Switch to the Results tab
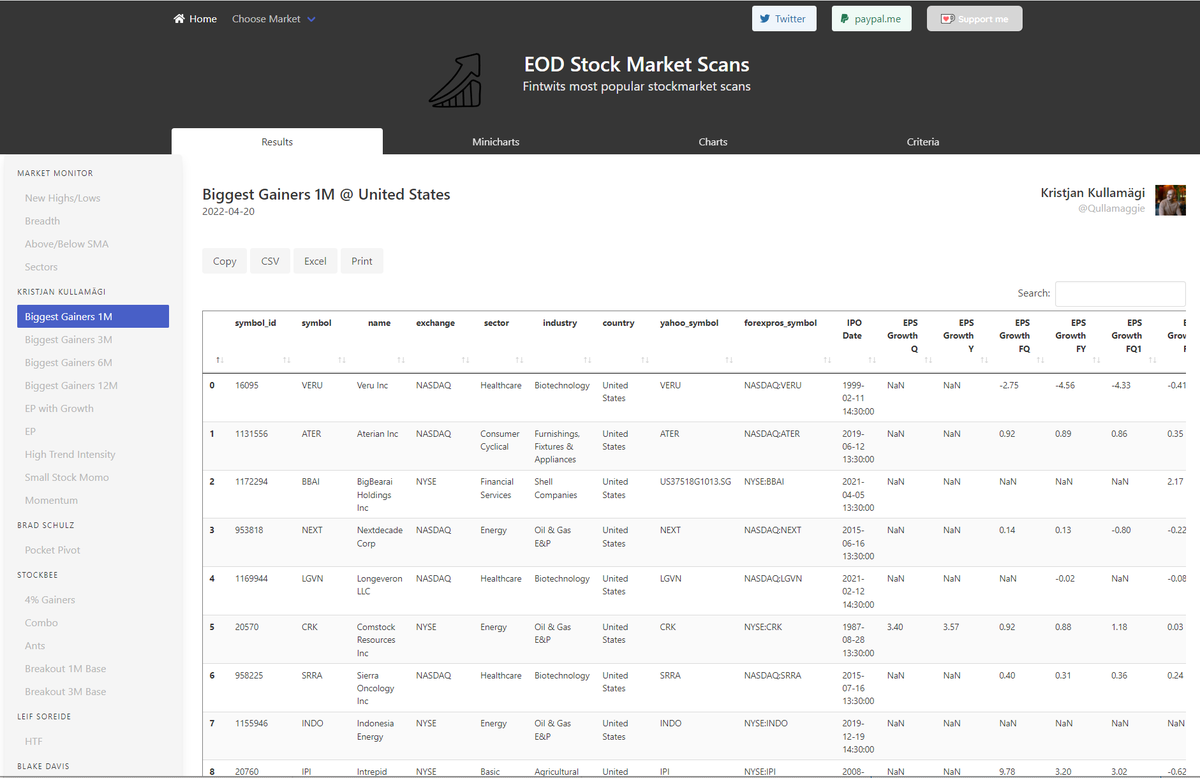The image size is (1200, 778). click(x=277, y=142)
